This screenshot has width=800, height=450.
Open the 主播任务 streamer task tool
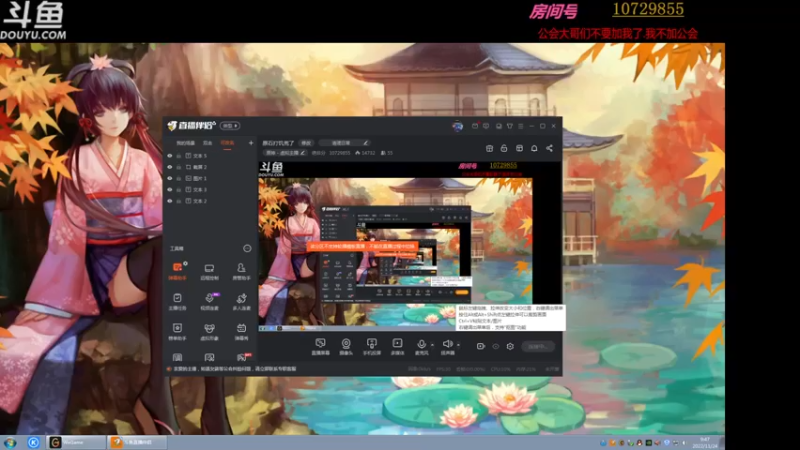click(178, 302)
